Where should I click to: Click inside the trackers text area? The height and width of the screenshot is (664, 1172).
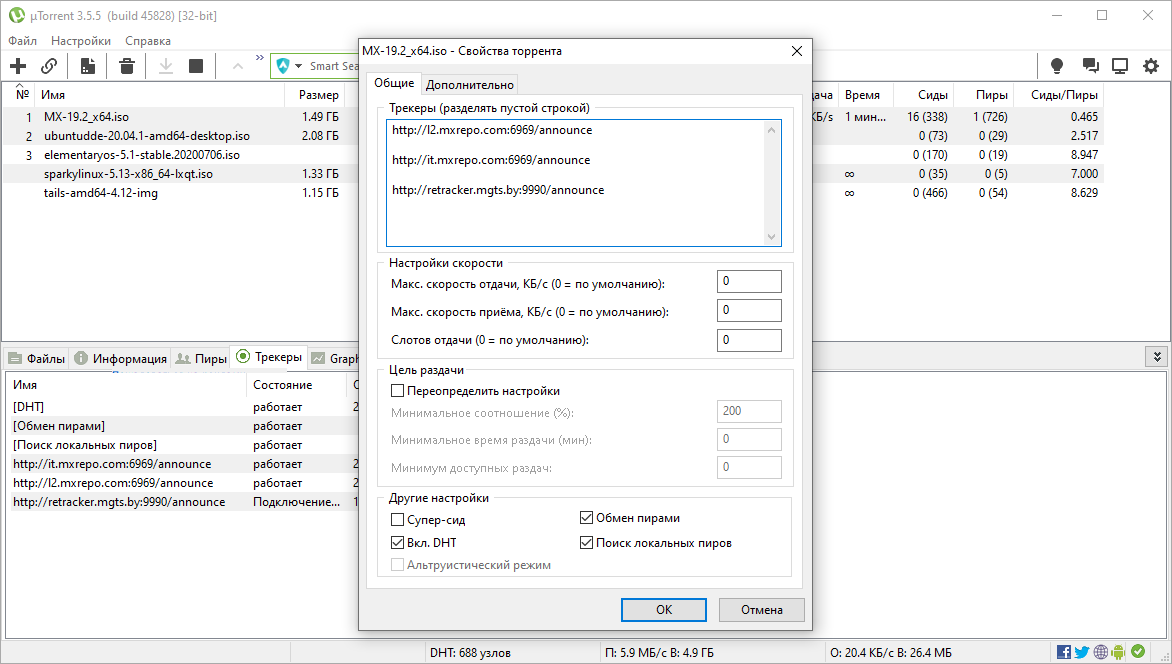(575, 183)
